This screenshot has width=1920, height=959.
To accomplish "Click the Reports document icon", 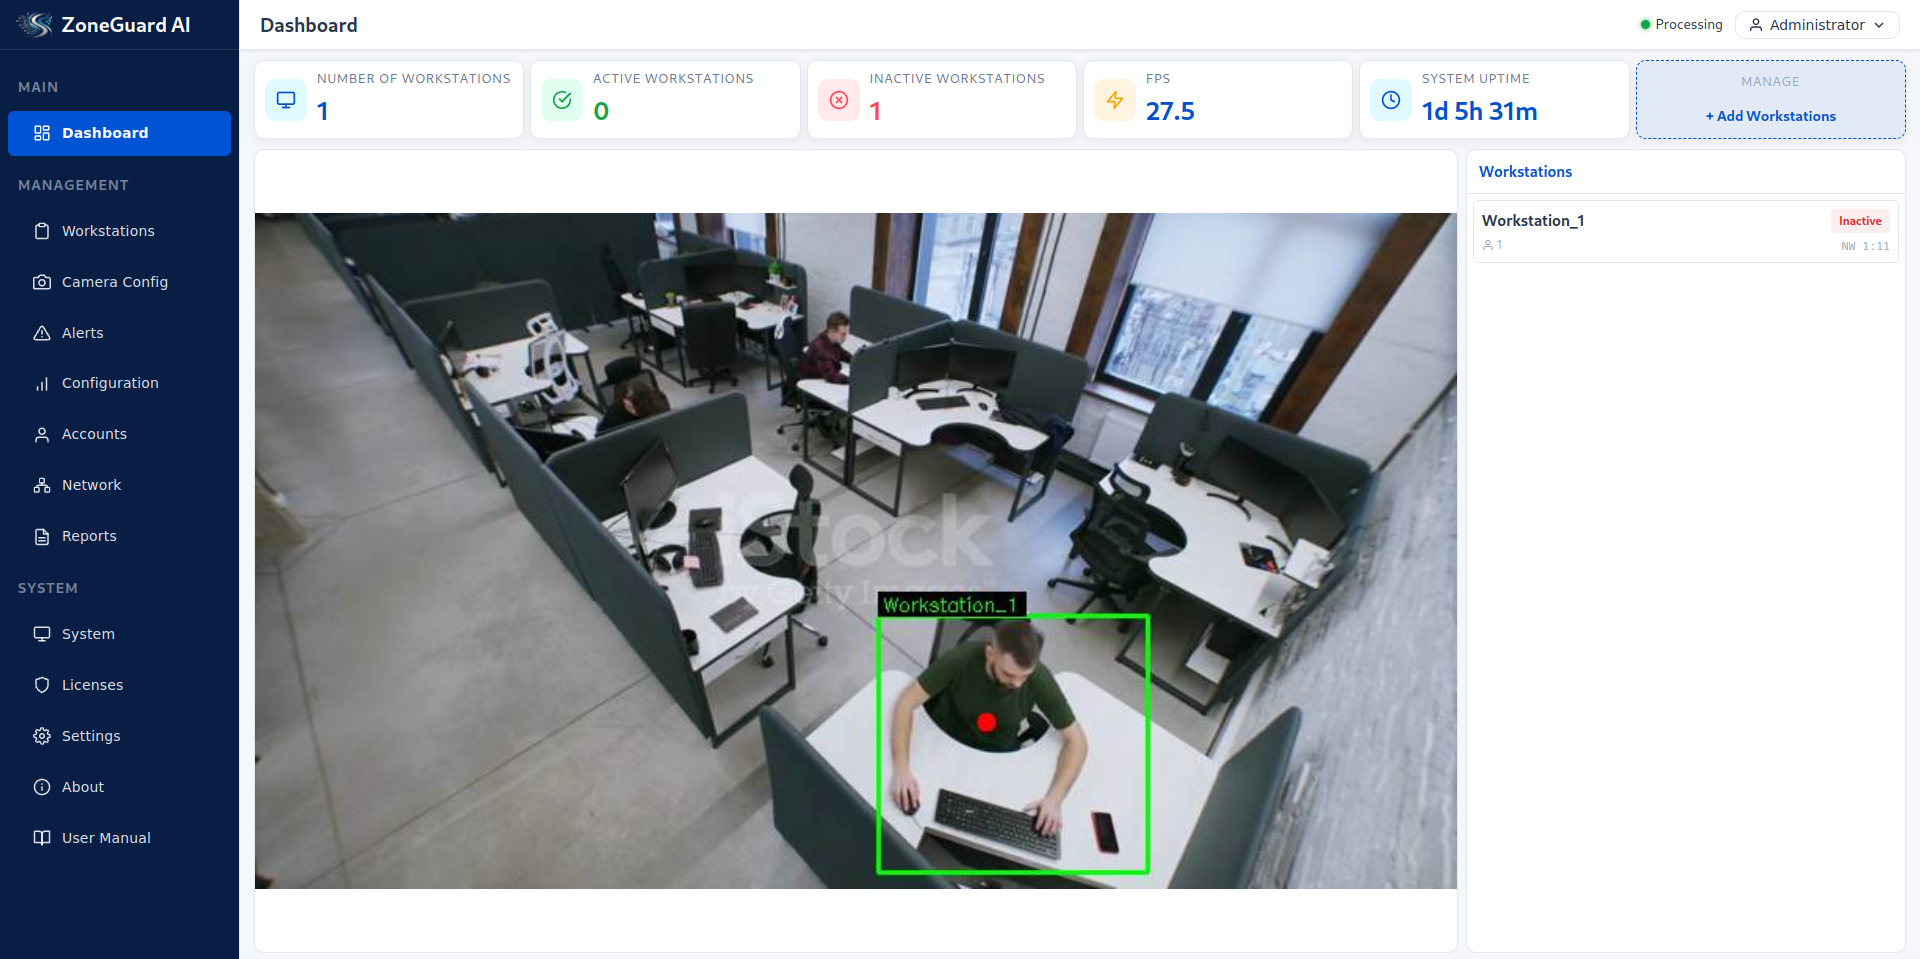I will (42, 536).
